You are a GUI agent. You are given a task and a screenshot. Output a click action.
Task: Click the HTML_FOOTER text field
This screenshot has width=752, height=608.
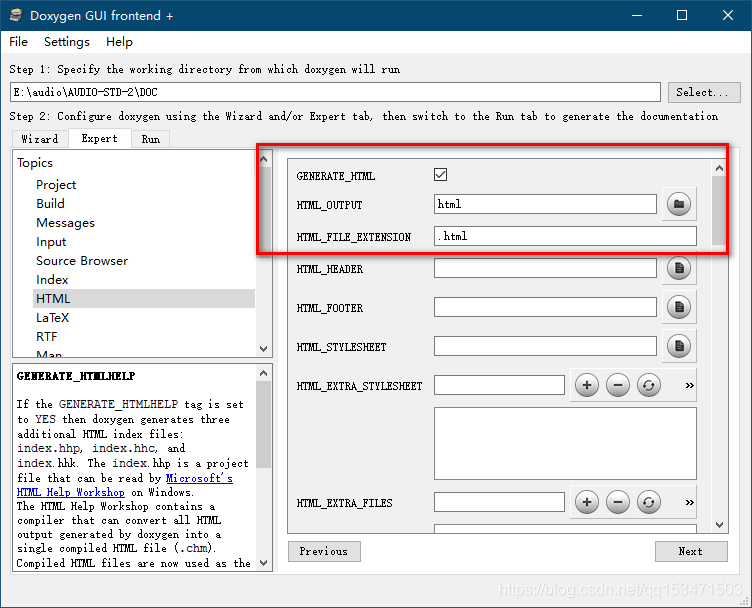click(545, 307)
